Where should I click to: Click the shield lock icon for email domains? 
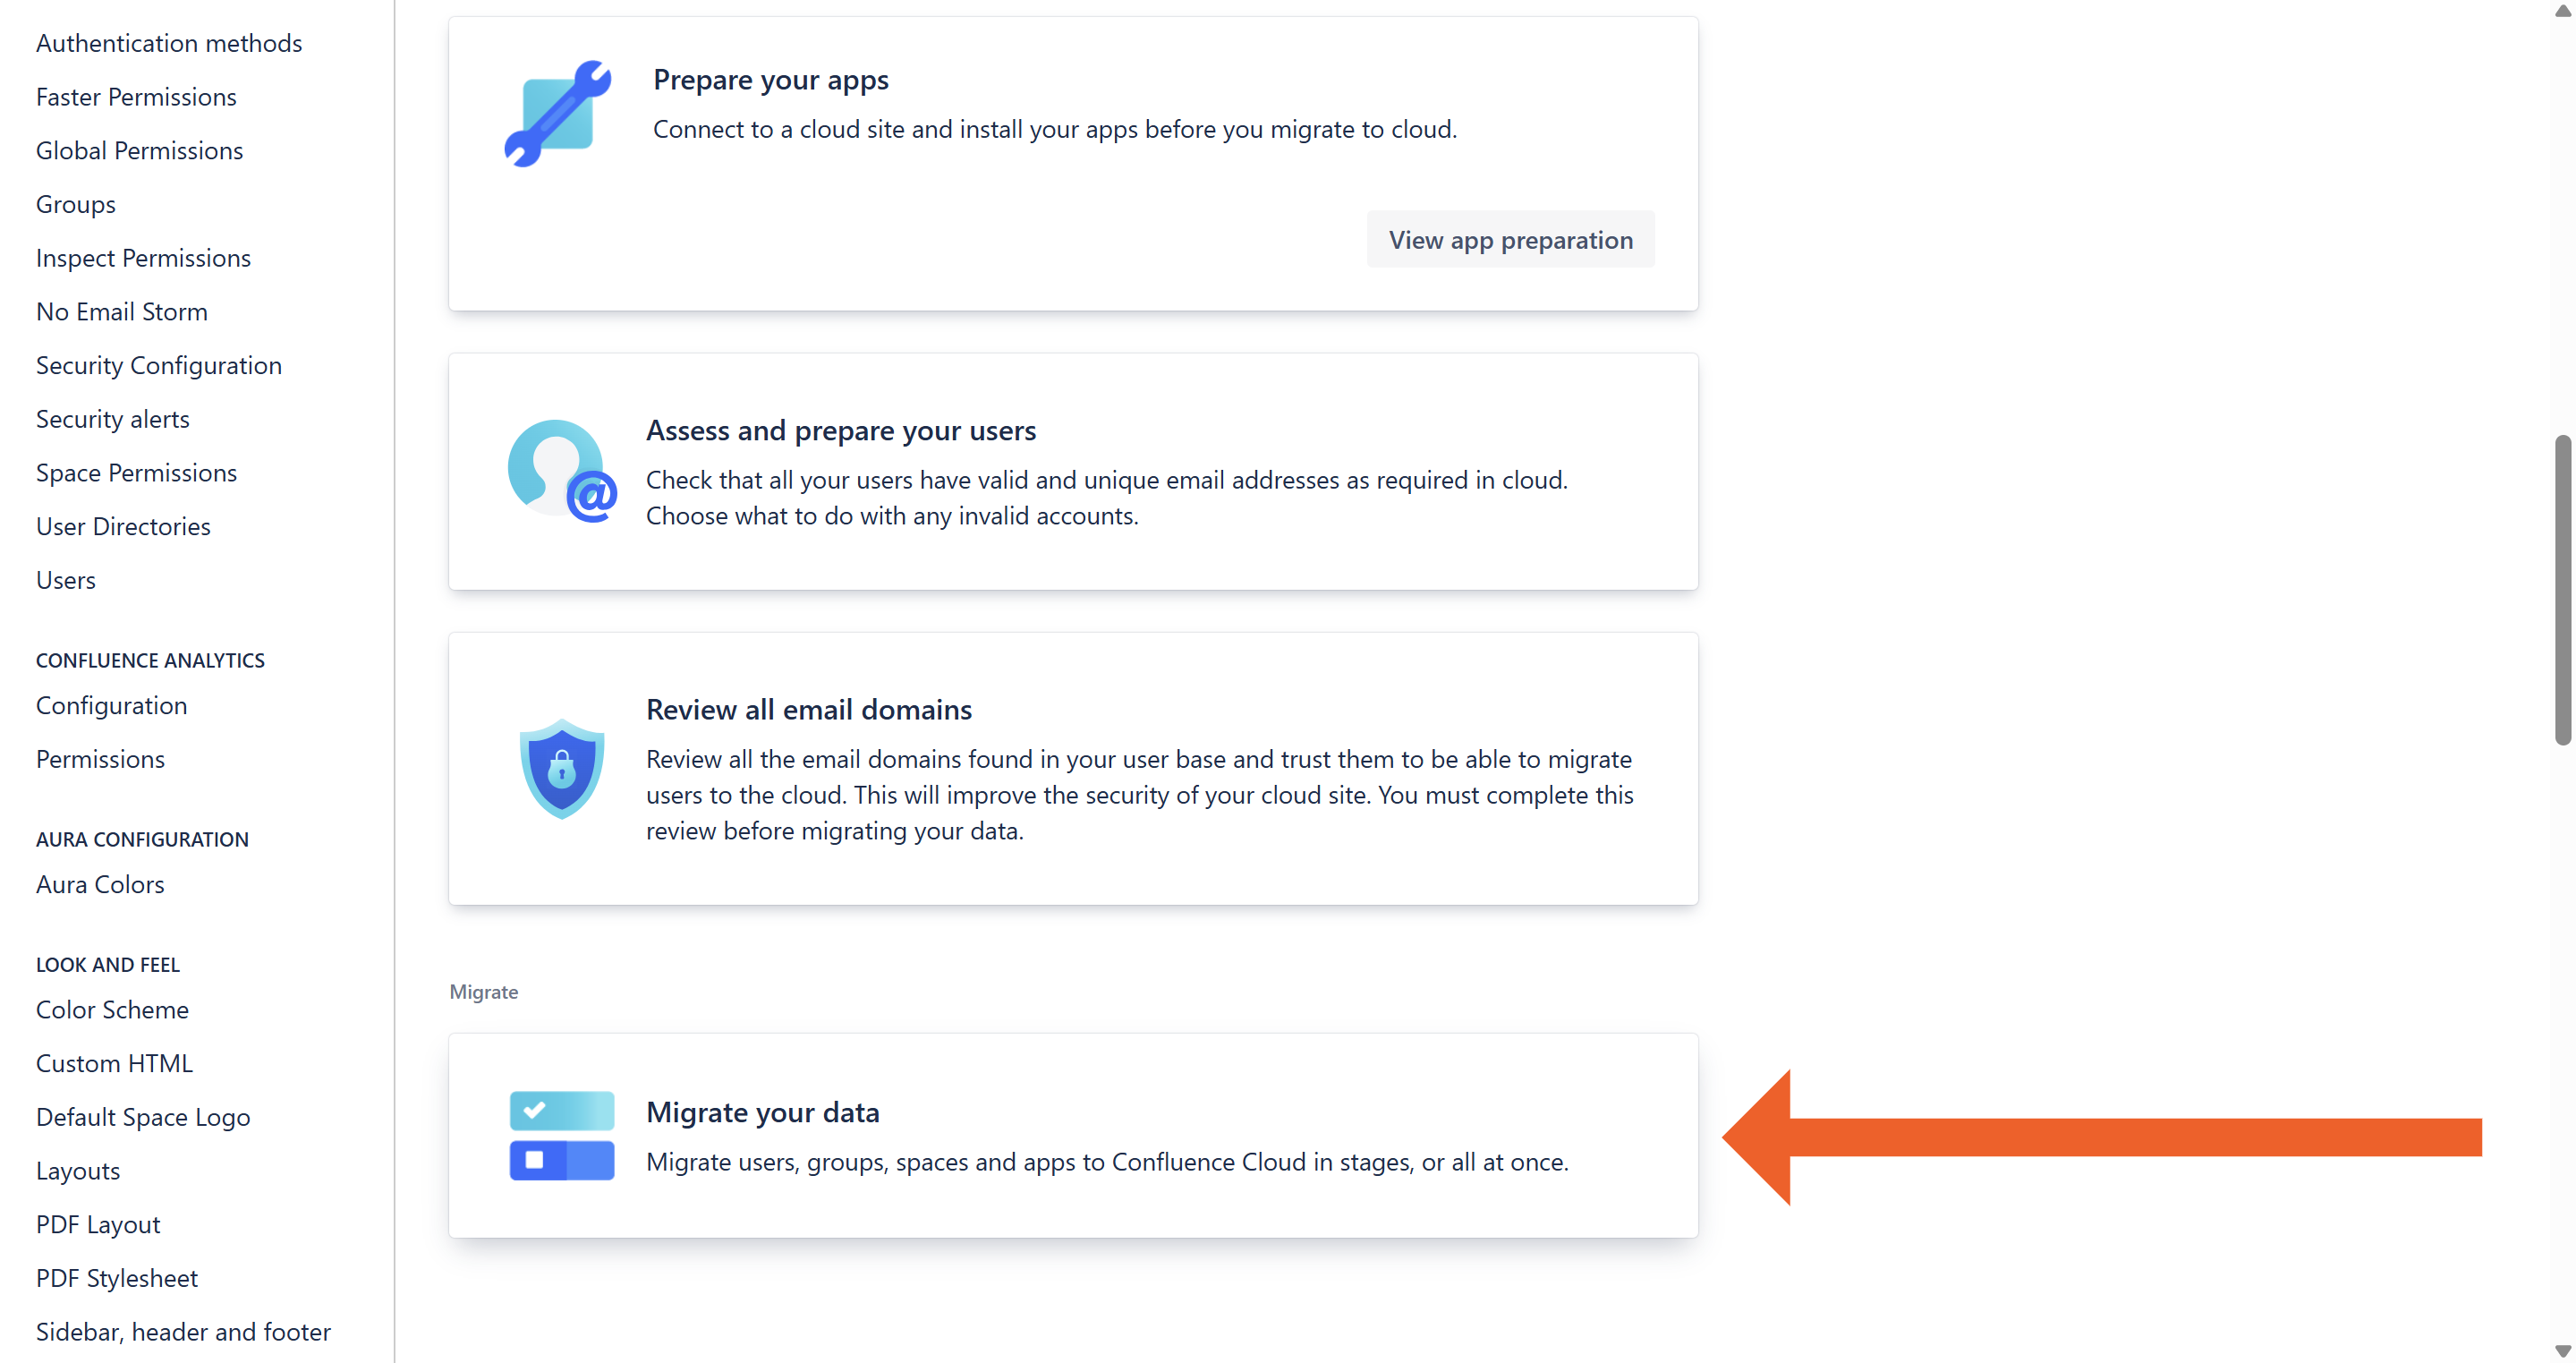click(561, 769)
